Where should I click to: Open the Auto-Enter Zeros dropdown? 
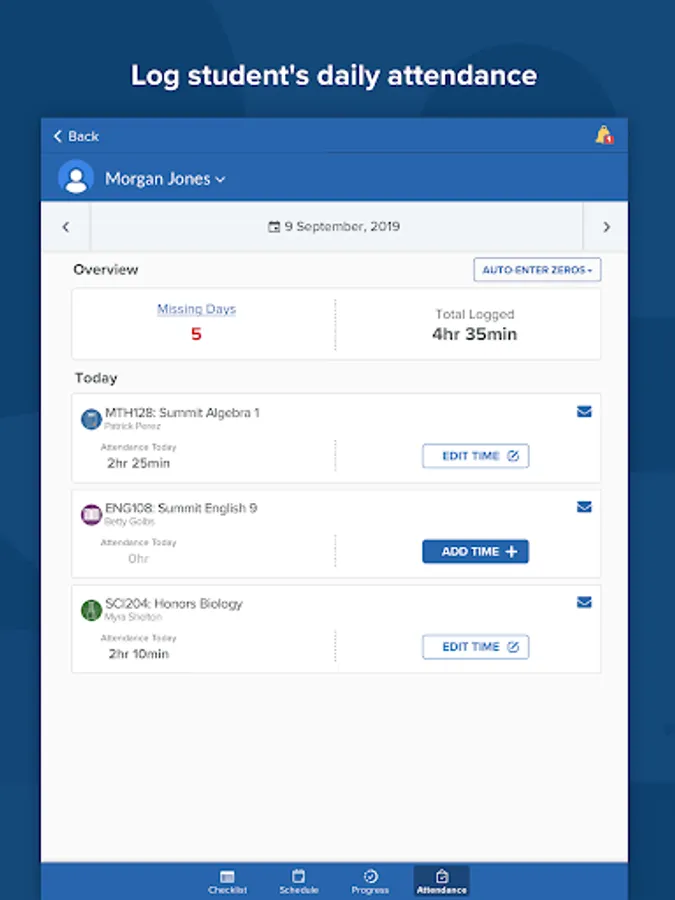pyautogui.click(x=537, y=270)
